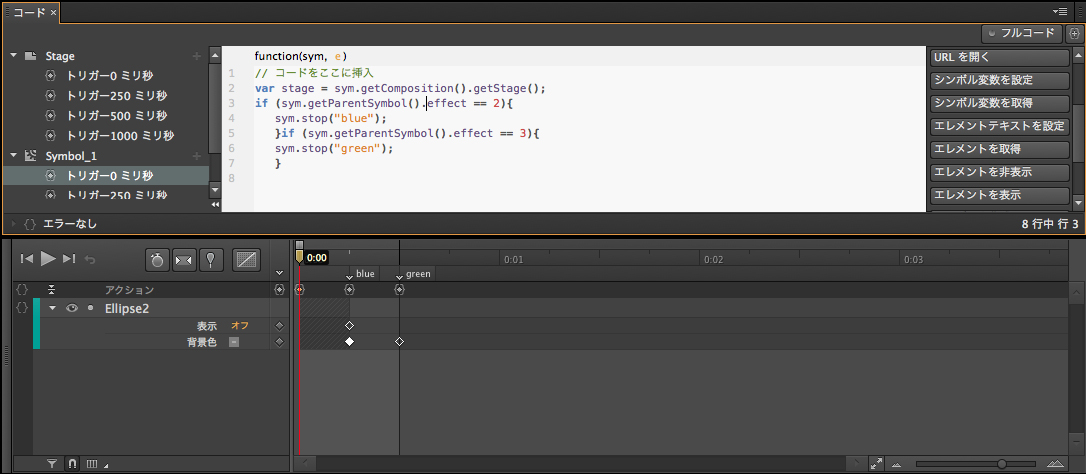Screen dimensions: 1086x474
Task: Toggle the lock dot for Ellipse2
Action: [90, 308]
